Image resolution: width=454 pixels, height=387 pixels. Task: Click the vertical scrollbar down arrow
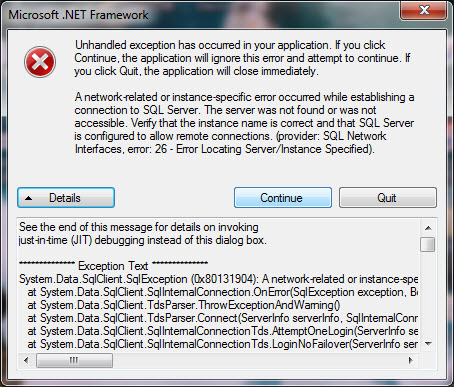coord(428,343)
